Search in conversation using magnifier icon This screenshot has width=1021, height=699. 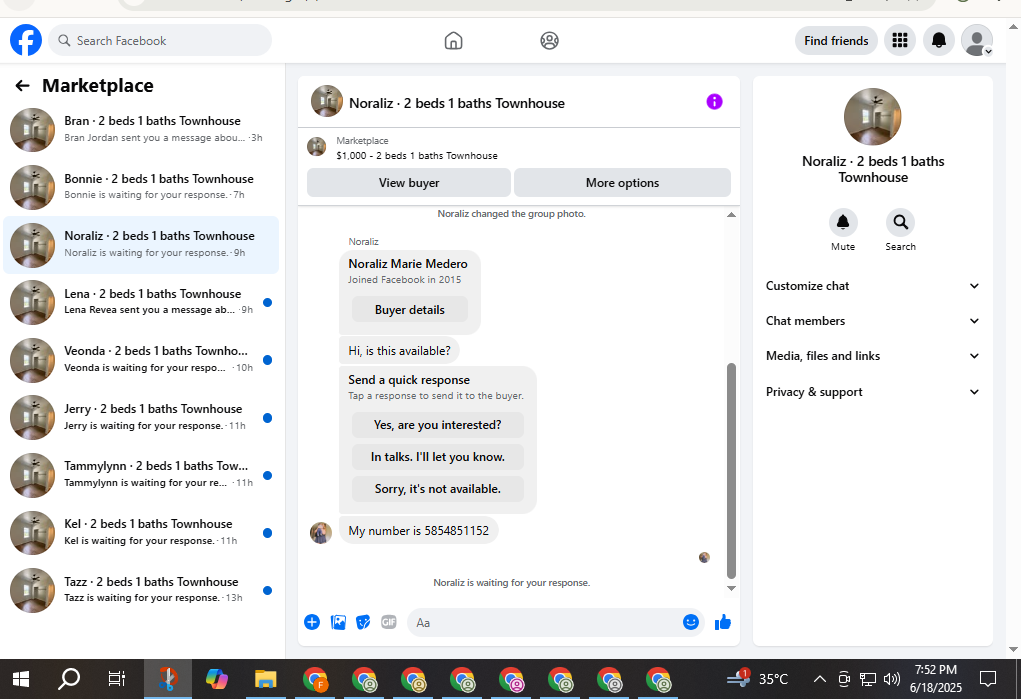(x=901, y=223)
